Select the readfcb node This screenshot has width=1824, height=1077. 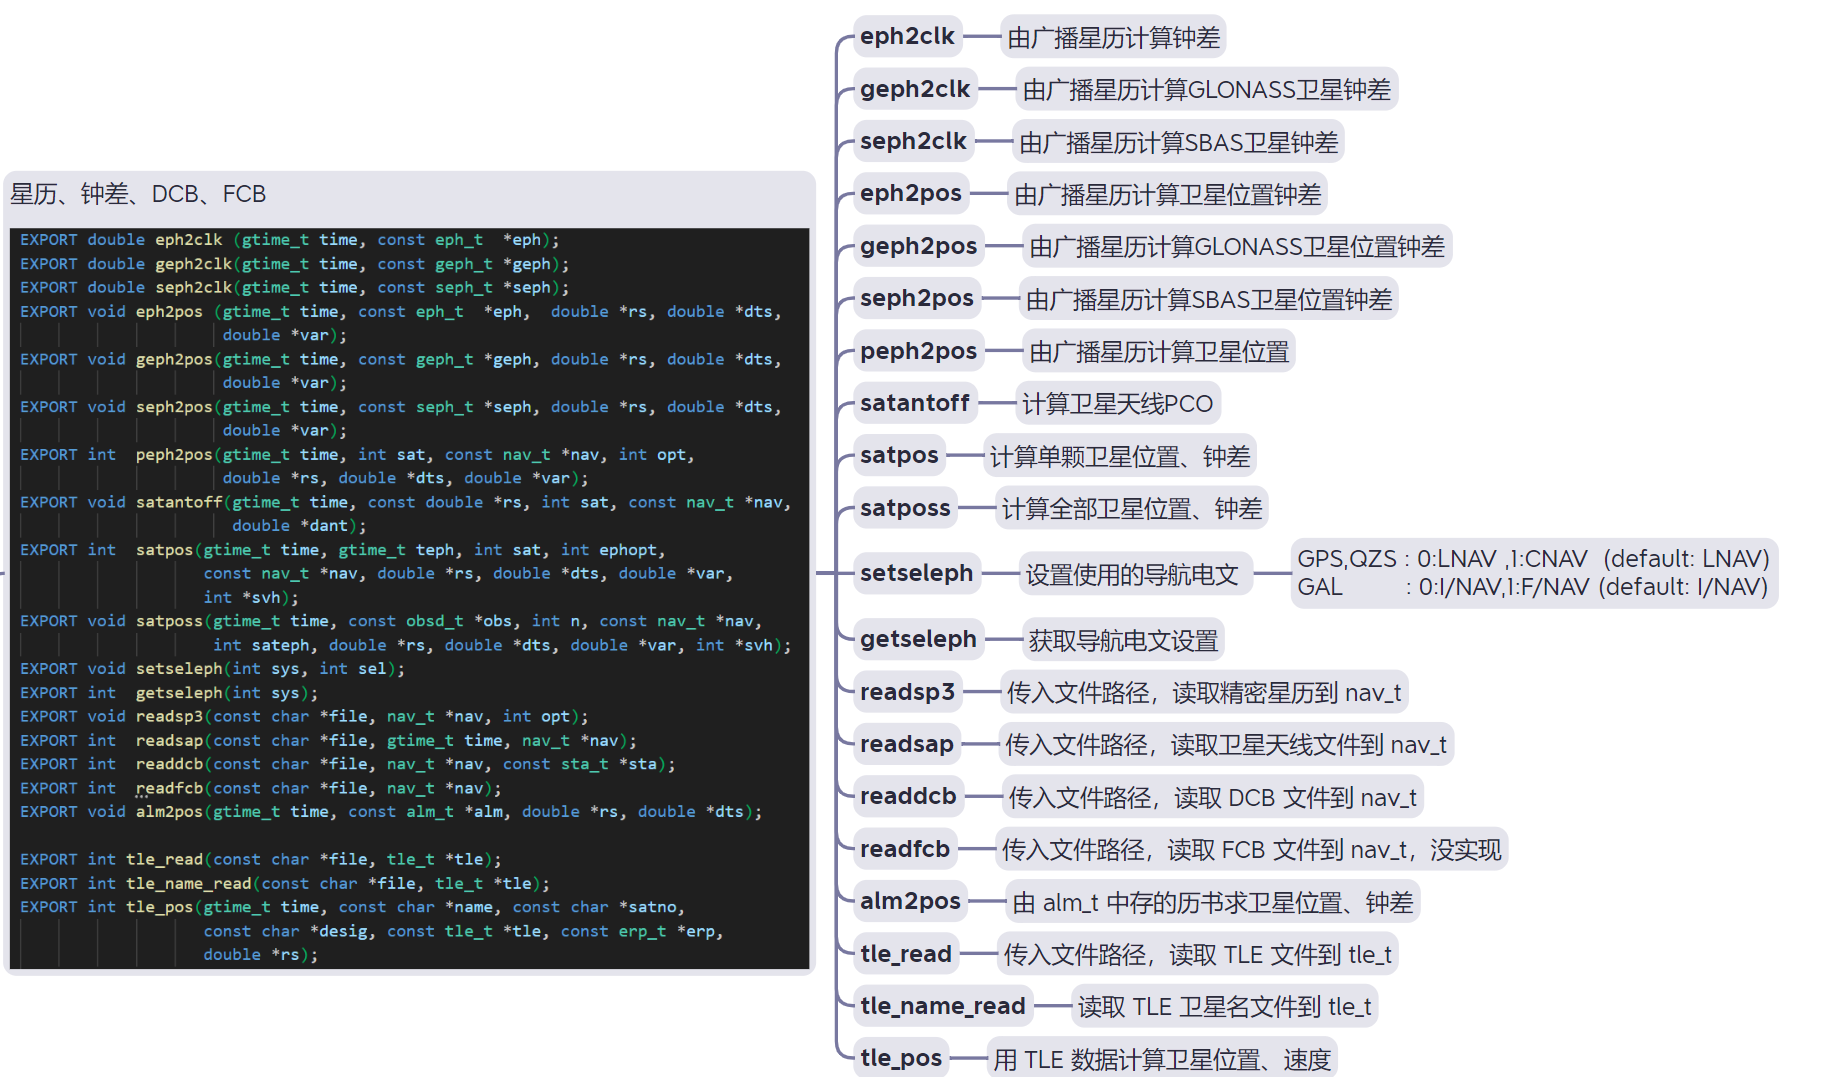(x=905, y=850)
